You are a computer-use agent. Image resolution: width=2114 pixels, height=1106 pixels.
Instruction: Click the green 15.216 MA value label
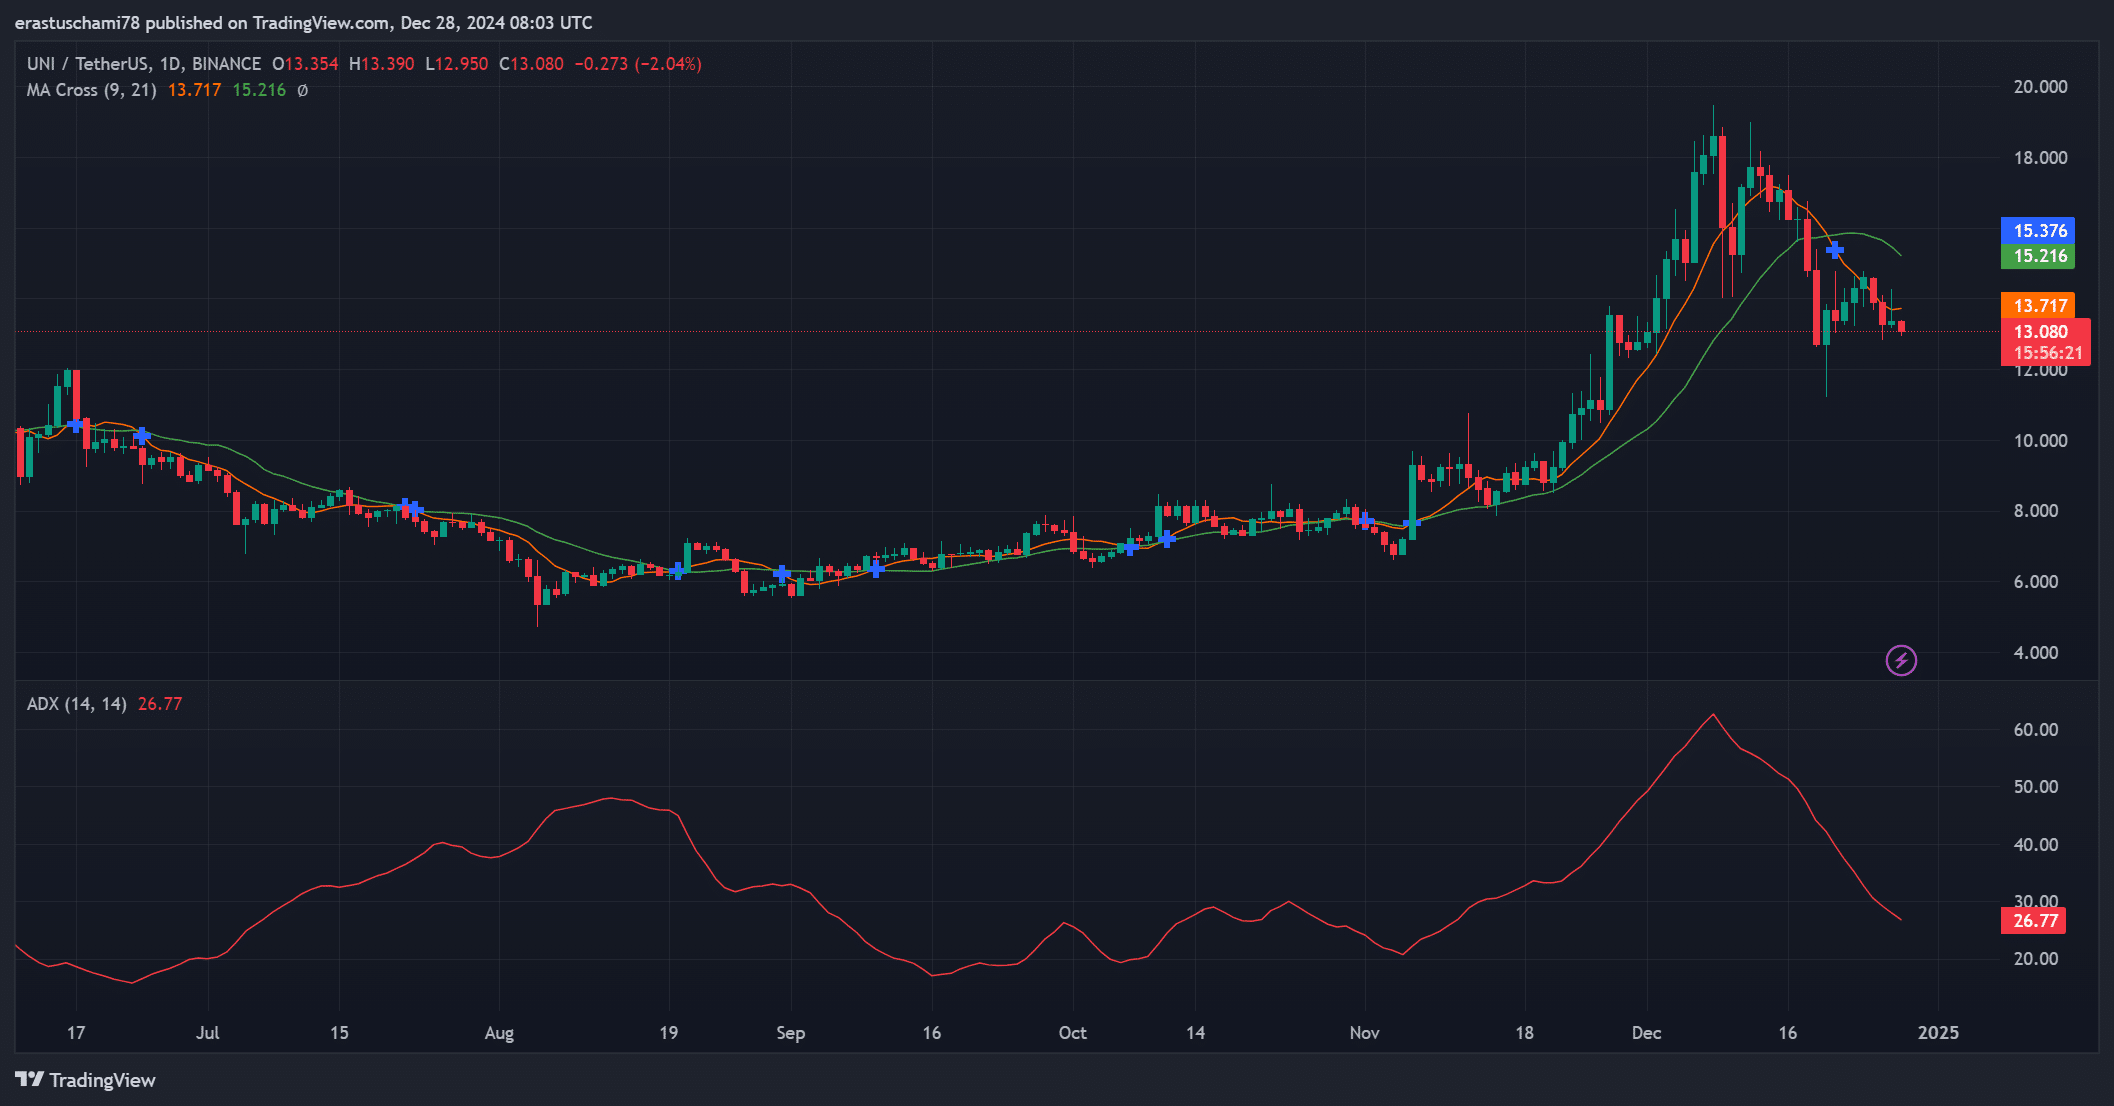click(2038, 256)
